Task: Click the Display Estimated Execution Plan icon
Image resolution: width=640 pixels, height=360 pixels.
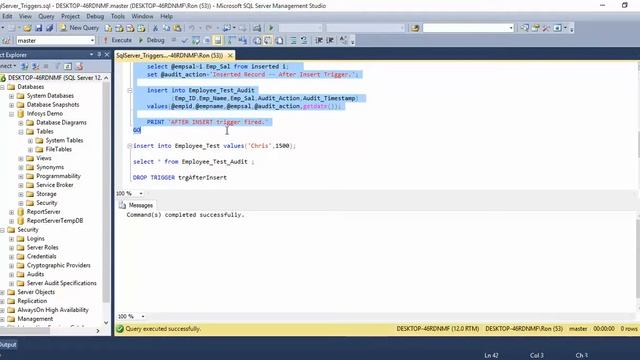Action: 196,40
